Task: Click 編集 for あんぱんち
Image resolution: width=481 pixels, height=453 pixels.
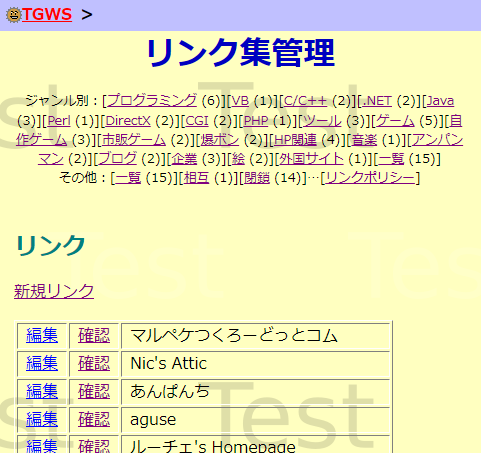Action: (x=42, y=391)
